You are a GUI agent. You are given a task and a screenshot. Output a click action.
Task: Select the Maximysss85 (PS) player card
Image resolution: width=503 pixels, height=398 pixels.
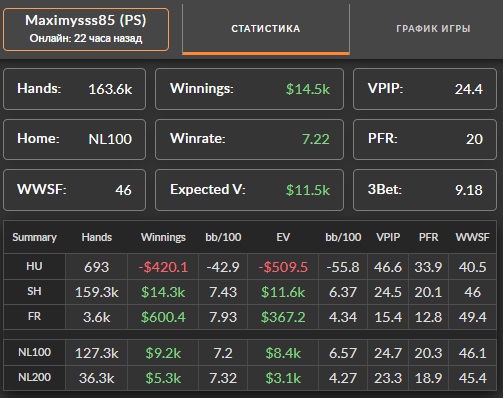point(86,30)
